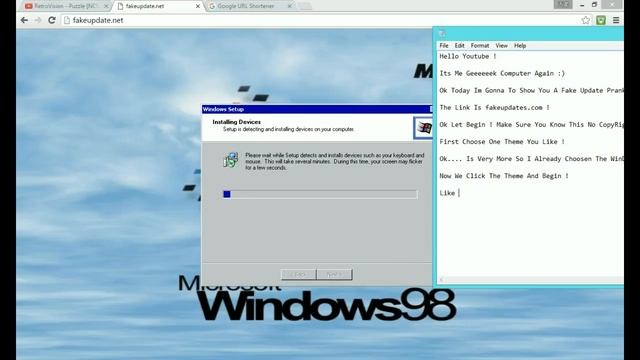Close the RetroVision YouTube tab
The width and height of the screenshot is (640, 360).
tap(106, 6)
